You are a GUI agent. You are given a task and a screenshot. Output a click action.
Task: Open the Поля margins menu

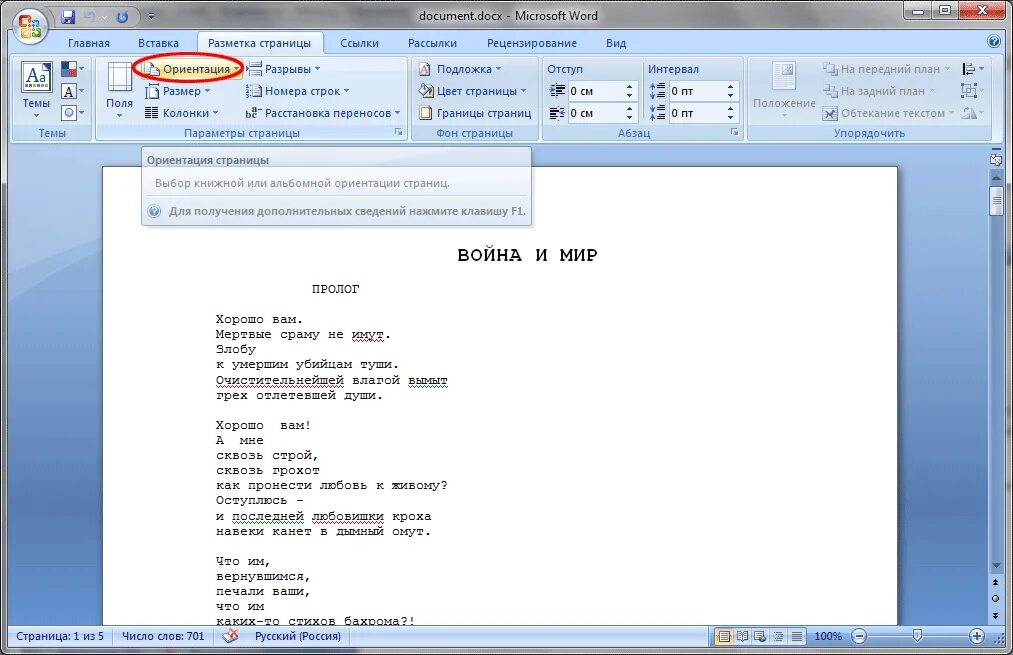[120, 89]
